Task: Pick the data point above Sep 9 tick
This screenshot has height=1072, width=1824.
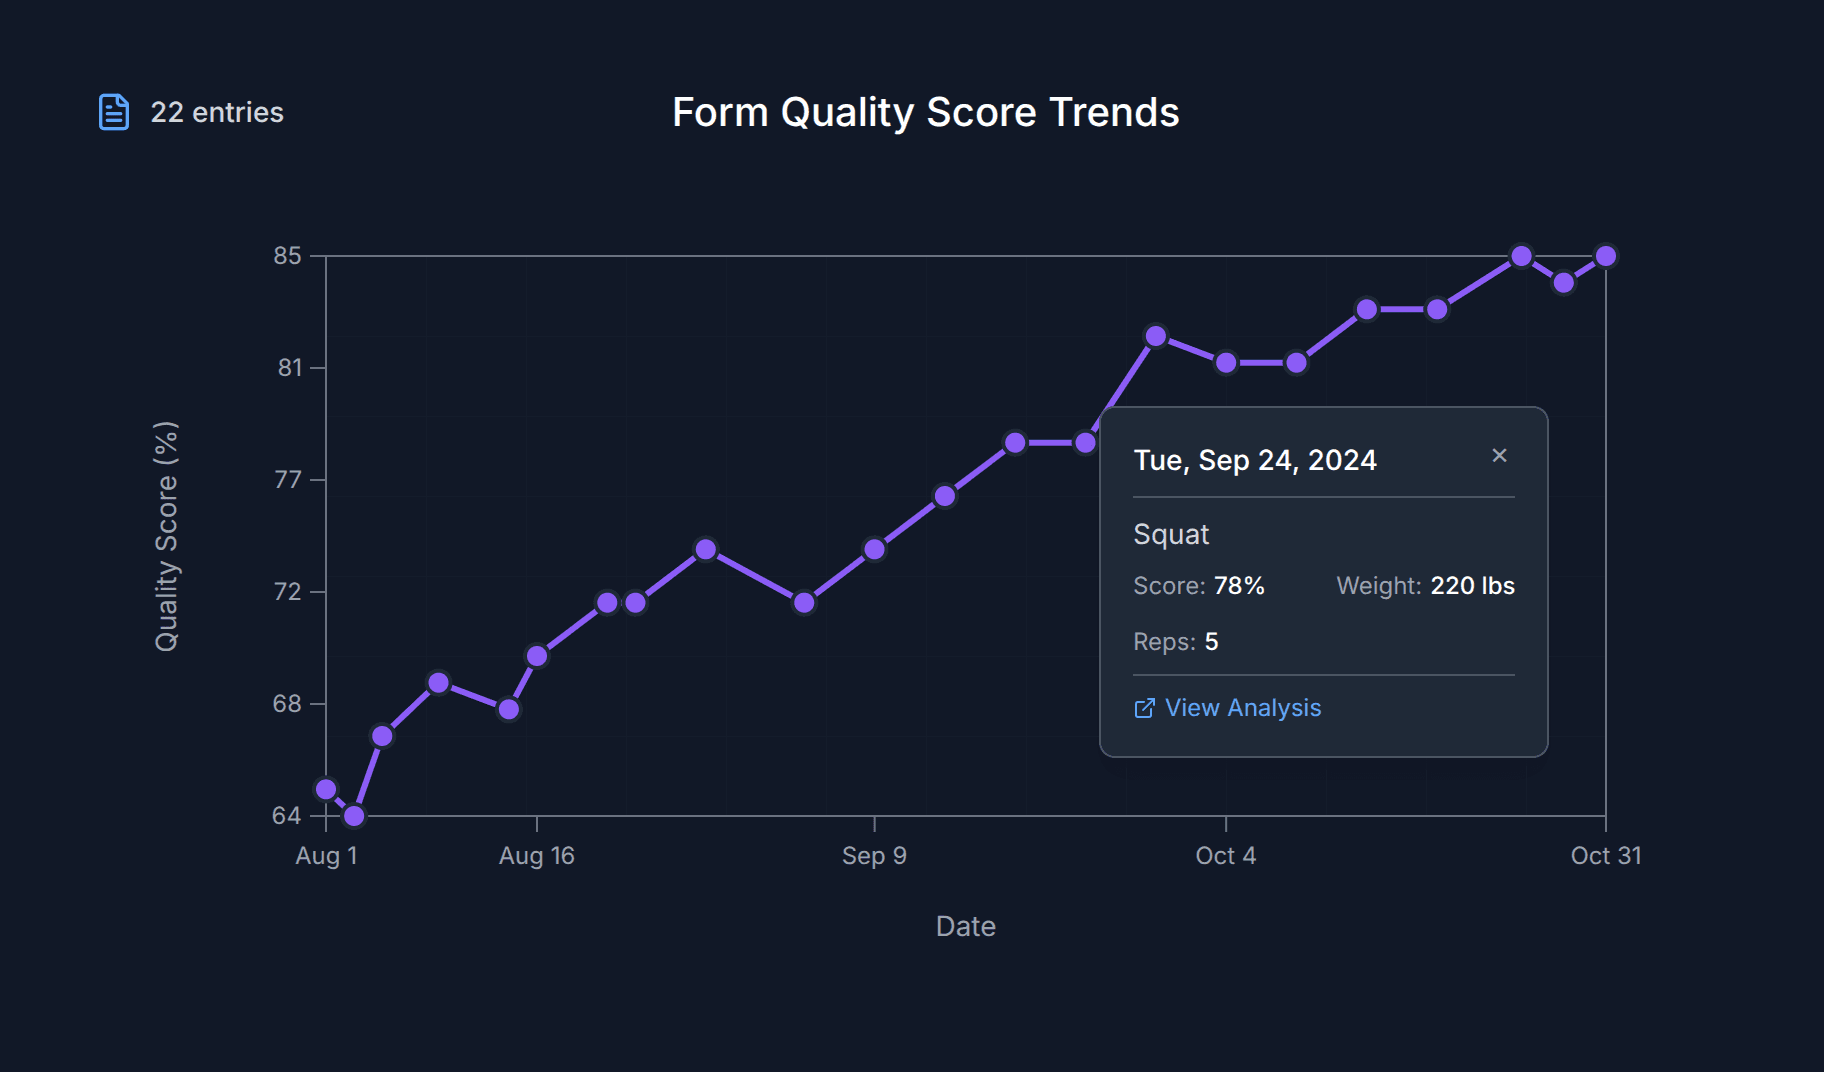Action: (x=874, y=550)
